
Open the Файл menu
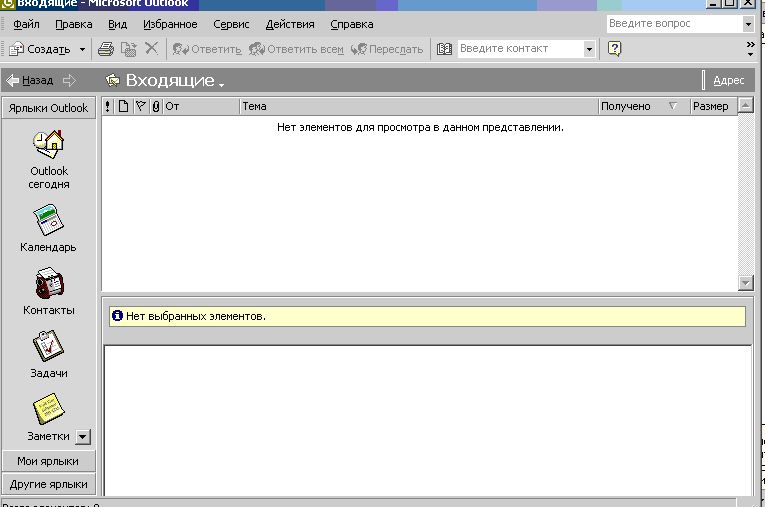(x=26, y=24)
